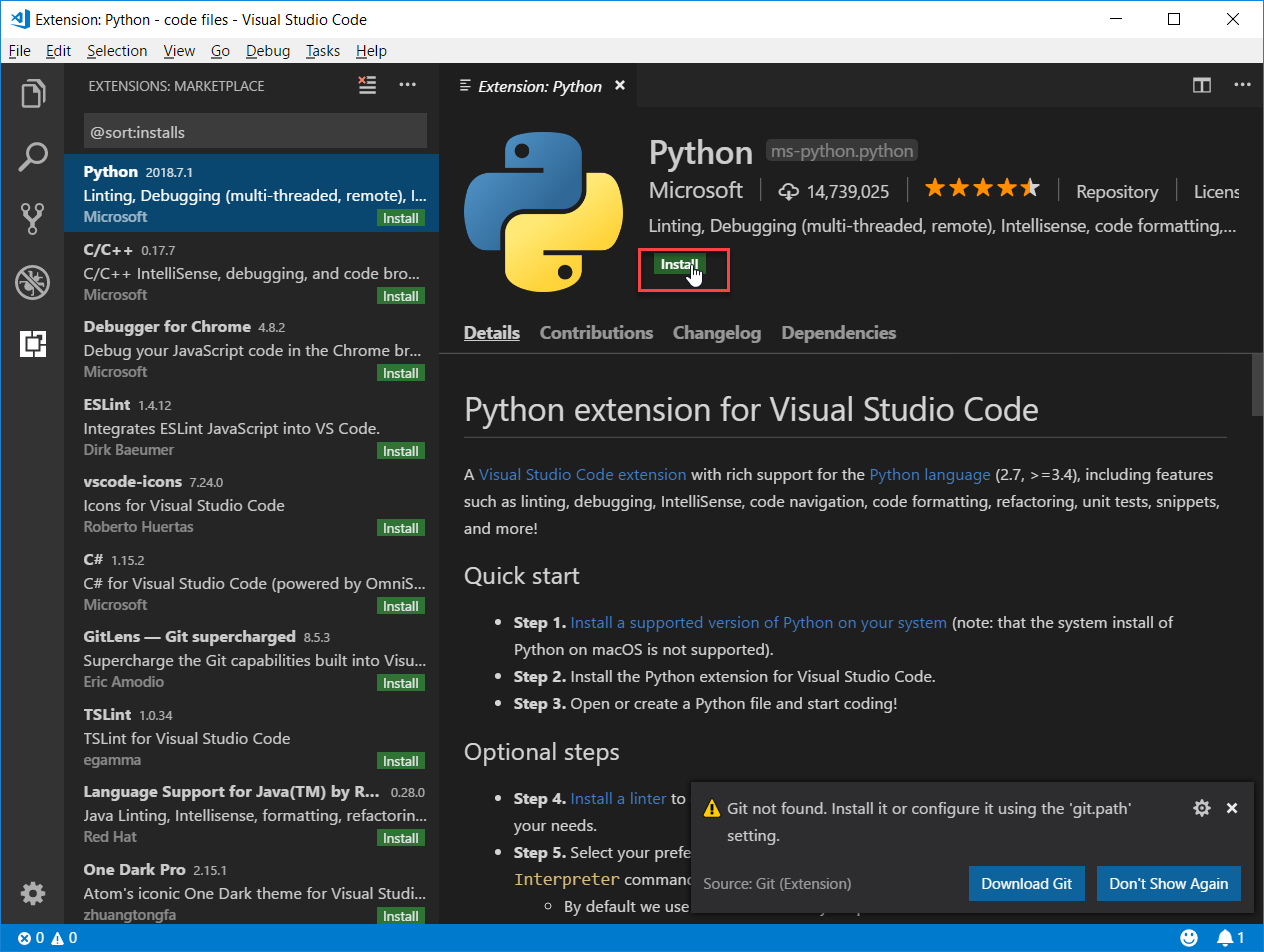Open the Source Control view icon
The width and height of the screenshot is (1264, 952).
pyautogui.click(x=33, y=218)
